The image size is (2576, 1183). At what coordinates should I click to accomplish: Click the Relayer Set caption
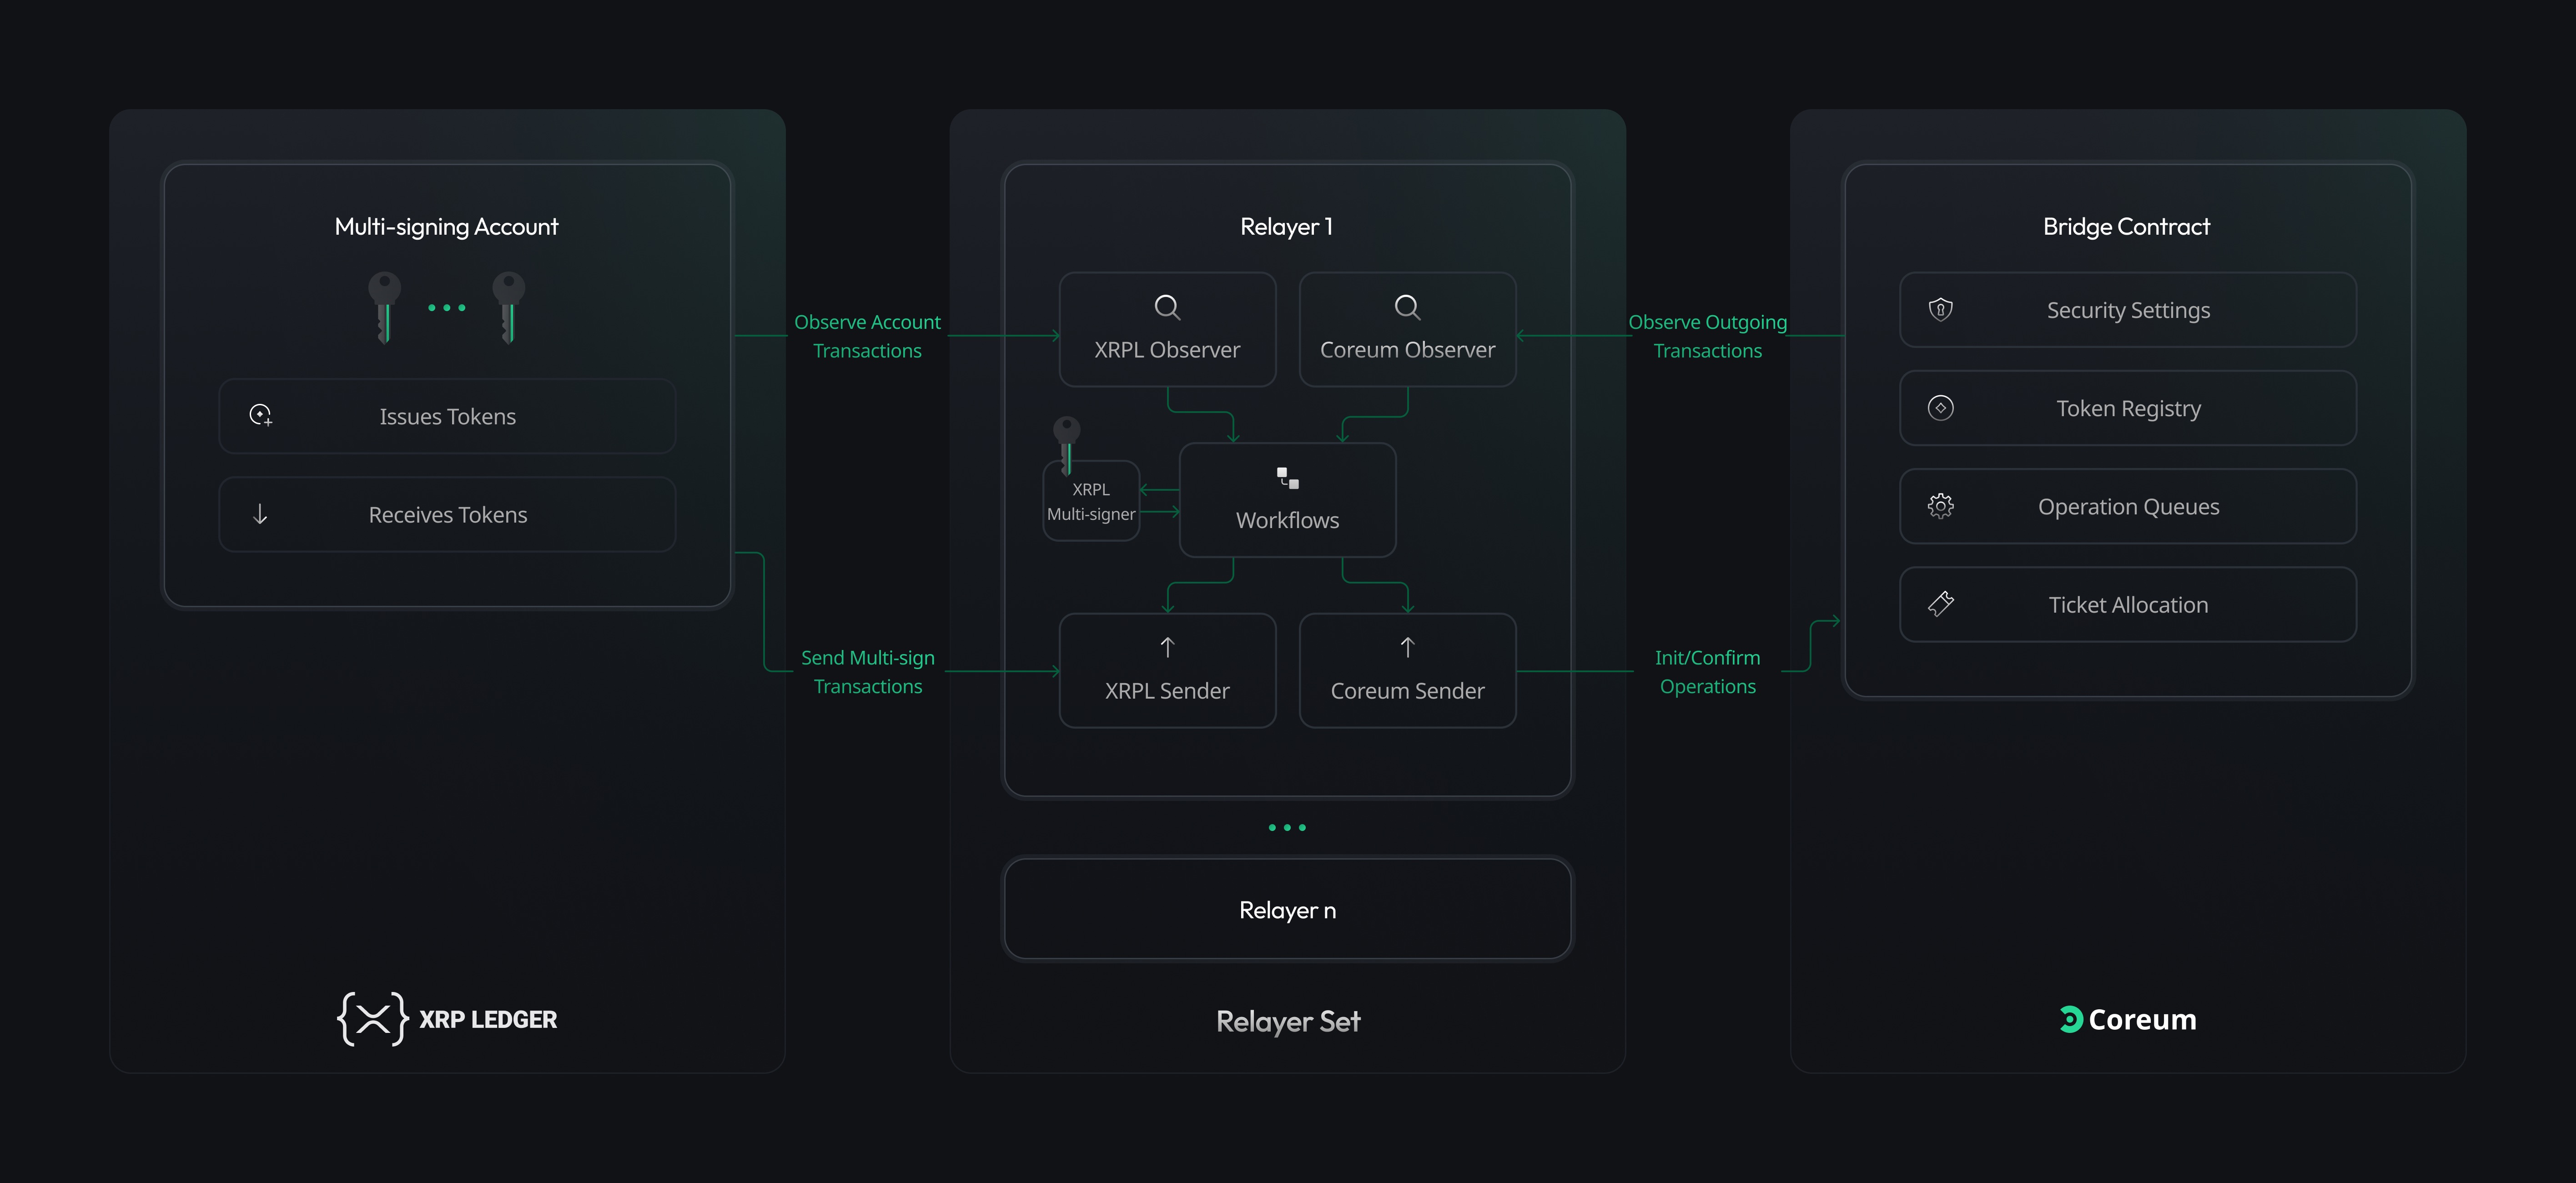pos(1287,1021)
